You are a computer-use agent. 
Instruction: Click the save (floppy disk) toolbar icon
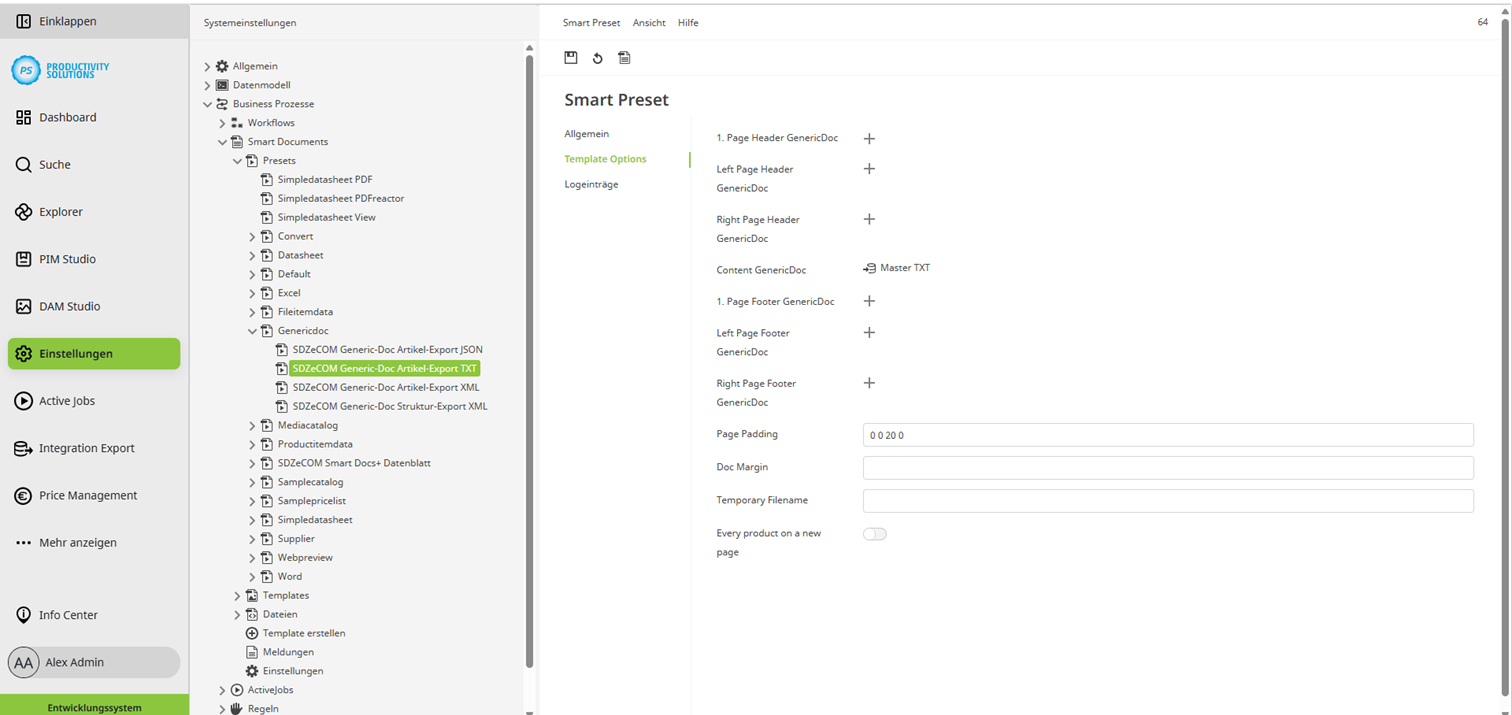tap(571, 57)
